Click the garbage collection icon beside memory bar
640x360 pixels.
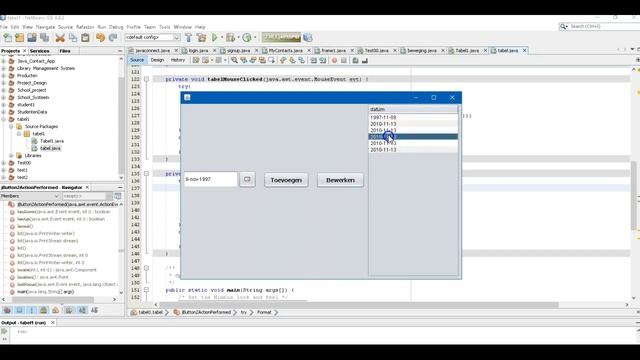(x=308, y=38)
